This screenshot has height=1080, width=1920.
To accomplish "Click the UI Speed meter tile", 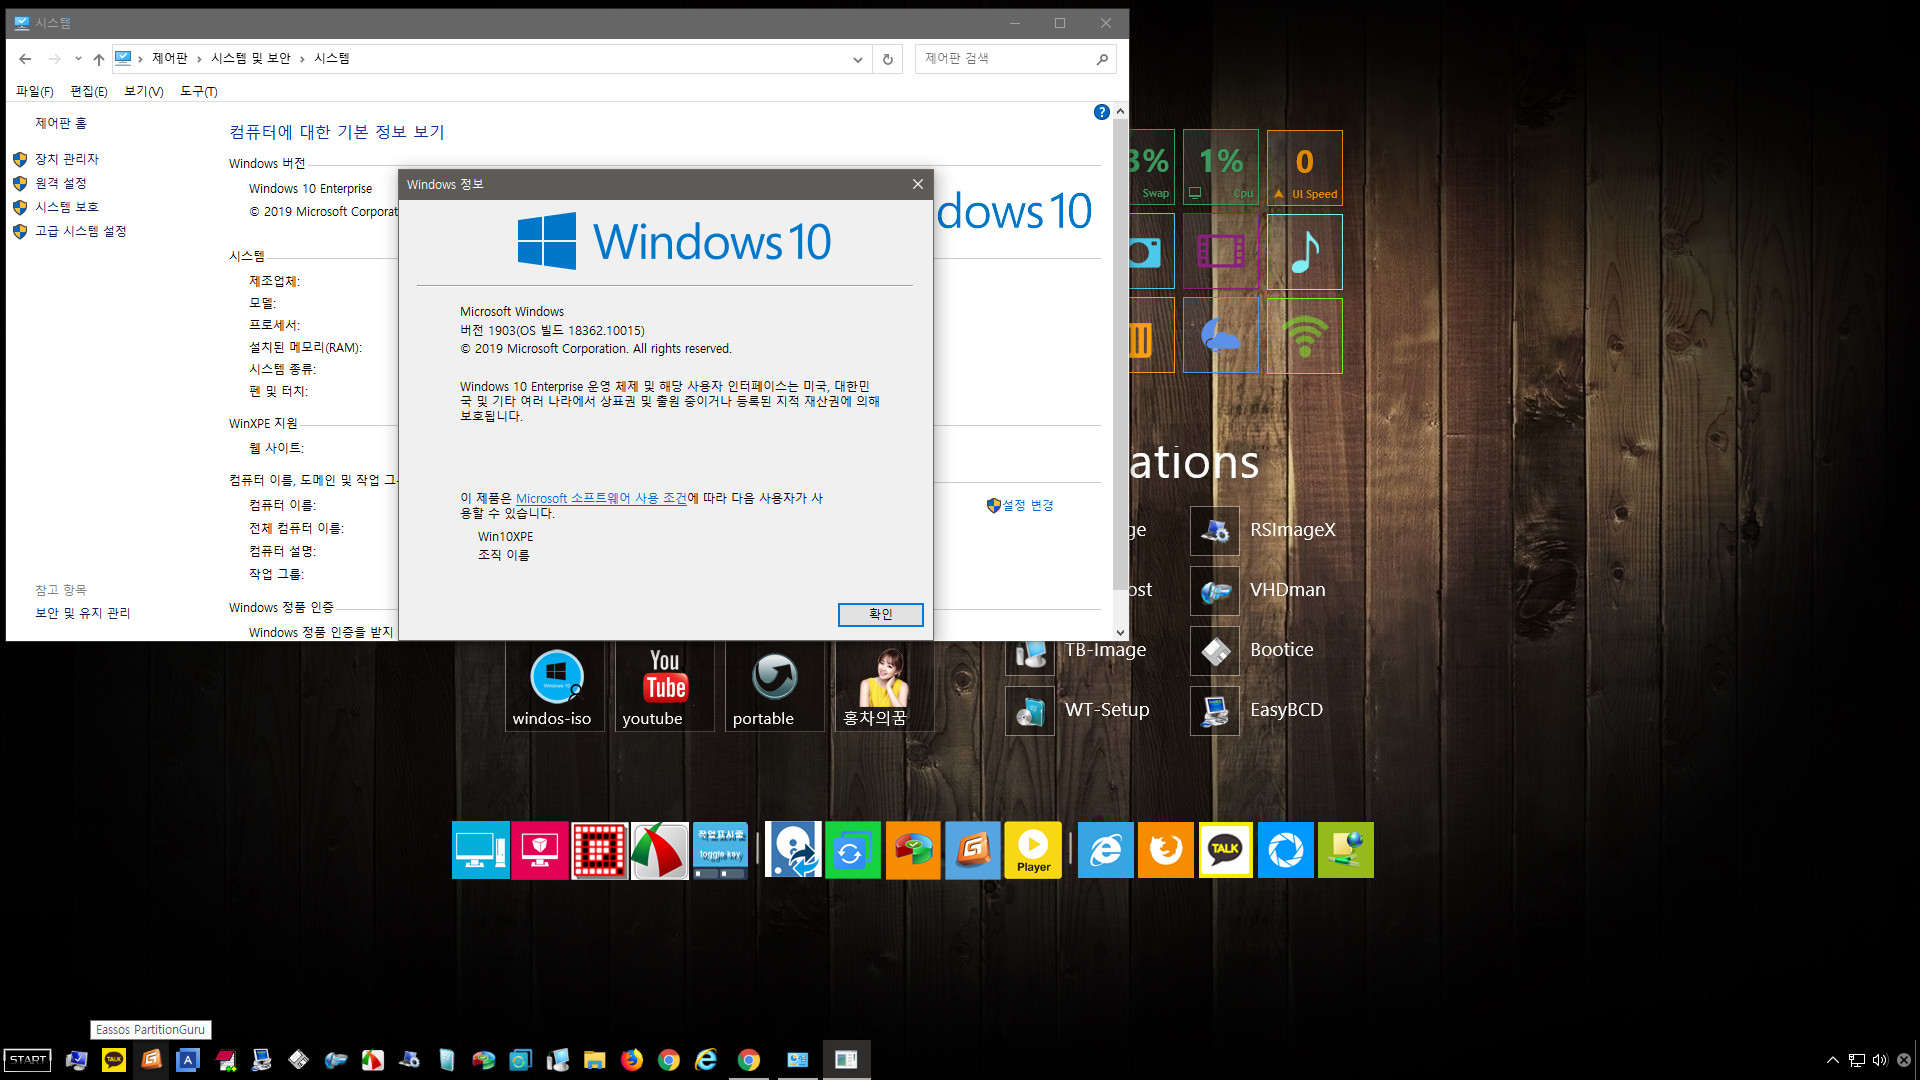I will (1304, 168).
